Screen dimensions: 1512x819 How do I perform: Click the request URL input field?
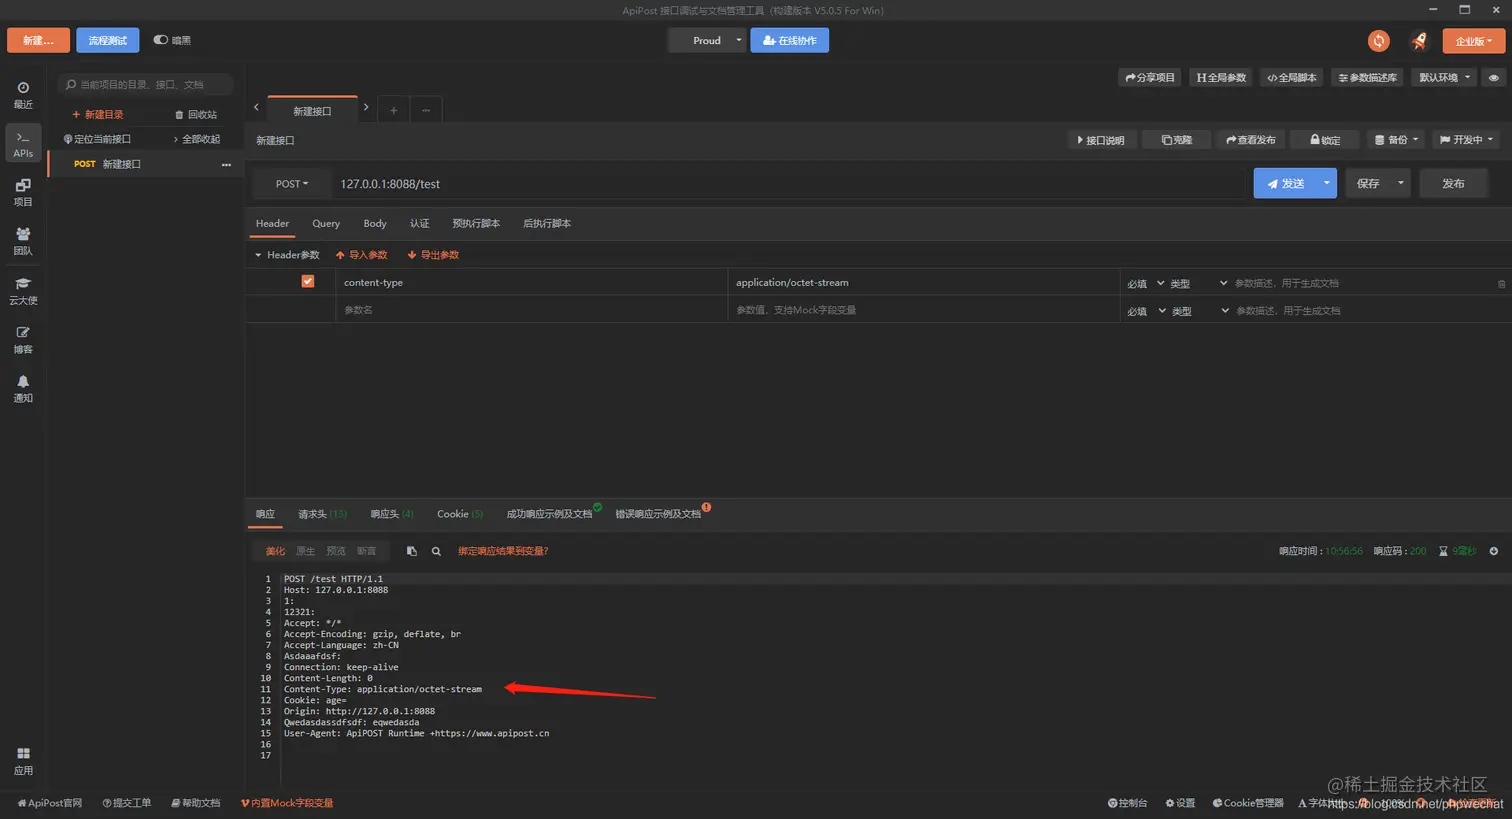pos(790,184)
